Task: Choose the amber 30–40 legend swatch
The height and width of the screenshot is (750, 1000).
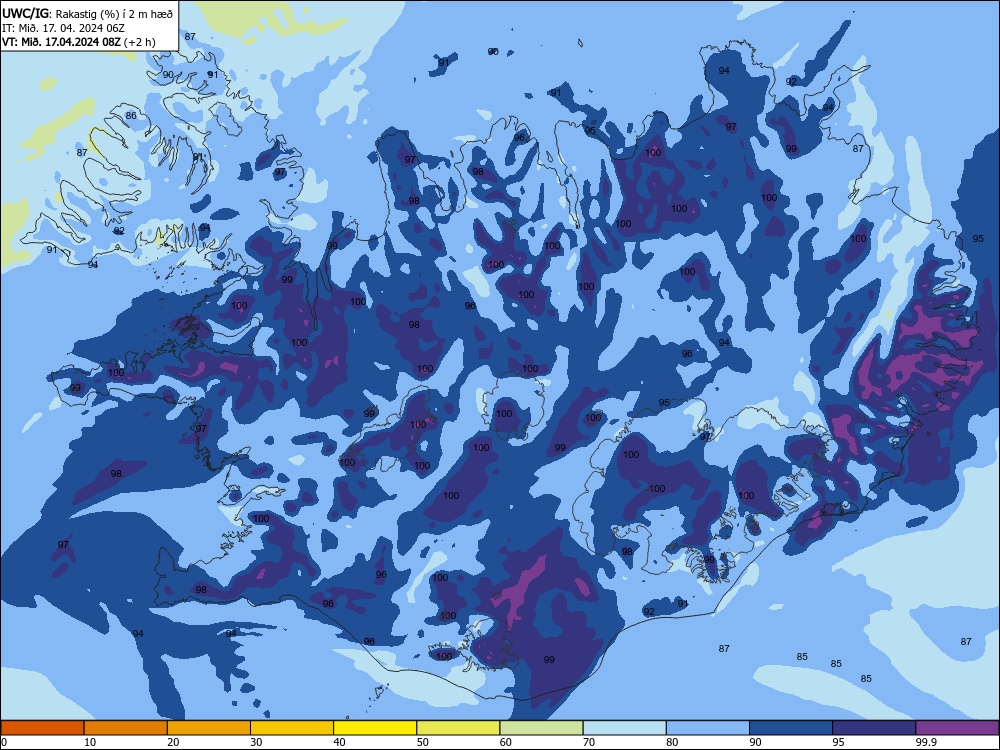Action: click(x=292, y=728)
